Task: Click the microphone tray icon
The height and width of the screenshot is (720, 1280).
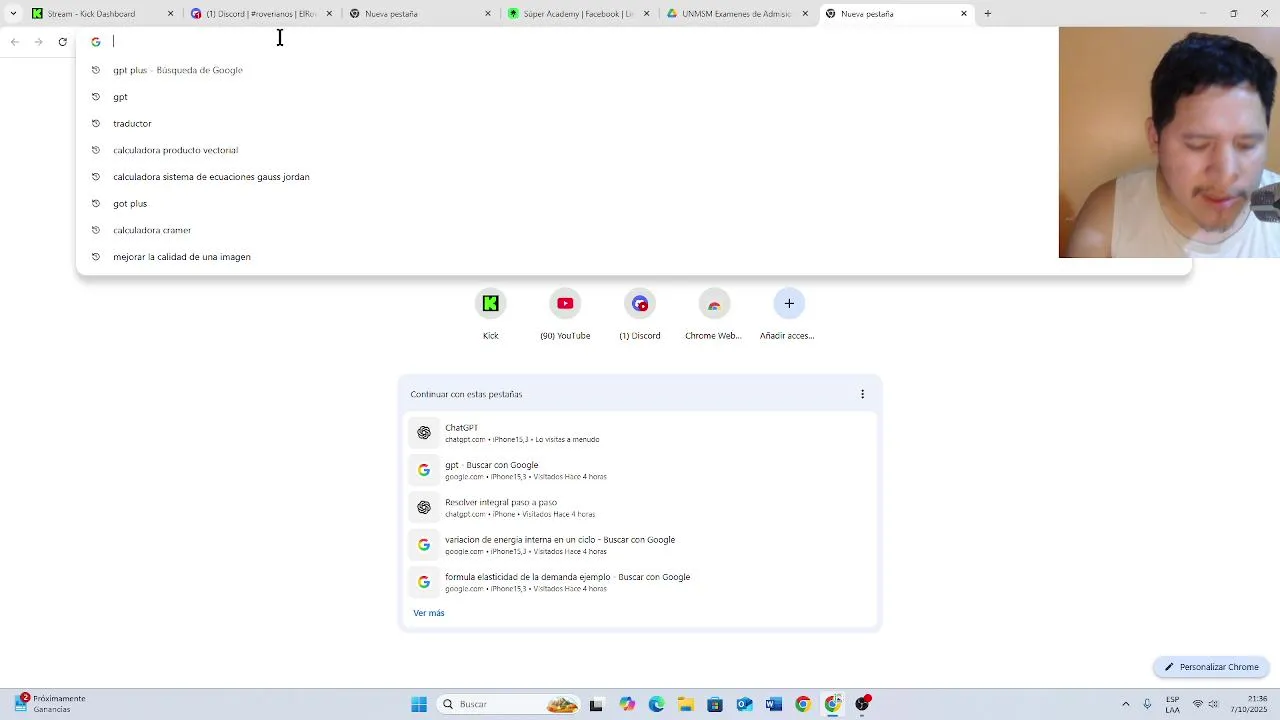Action: [1147, 704]
